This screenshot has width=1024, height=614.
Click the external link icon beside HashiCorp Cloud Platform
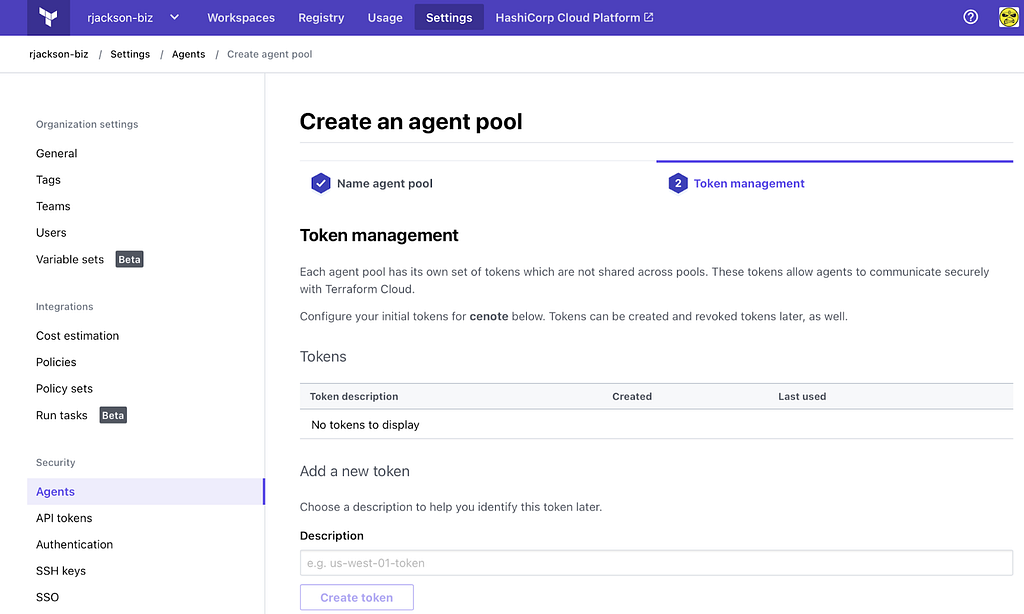point(648,17)
